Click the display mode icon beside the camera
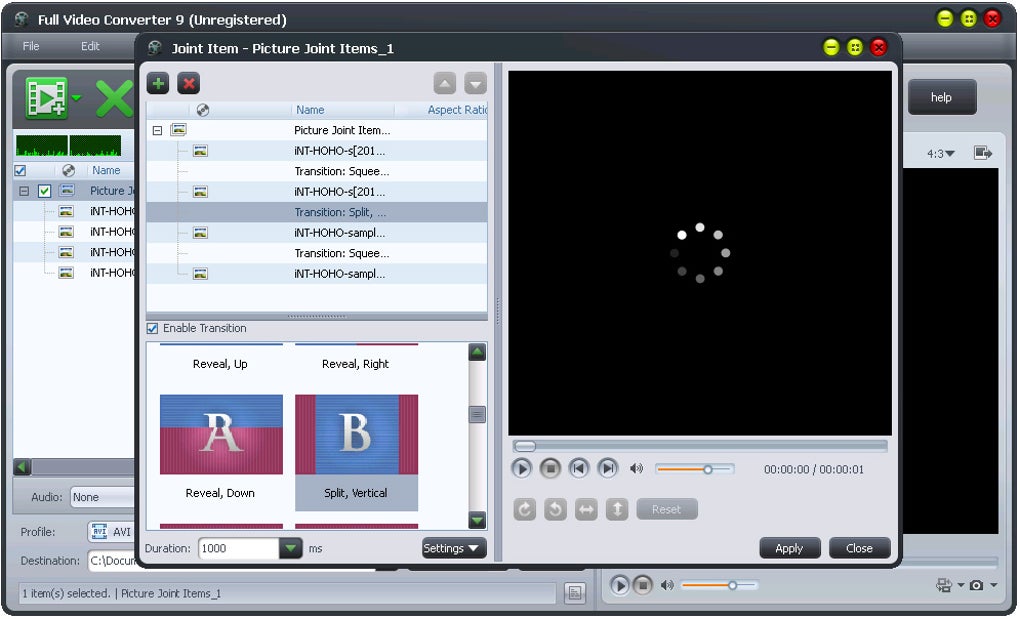 [x=943, y=585]
